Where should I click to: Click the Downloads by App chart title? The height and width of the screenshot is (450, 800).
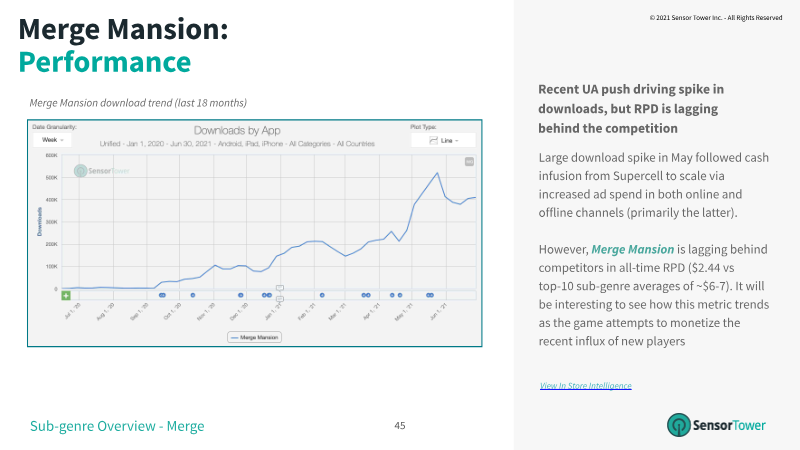click(x=237, y=131)
